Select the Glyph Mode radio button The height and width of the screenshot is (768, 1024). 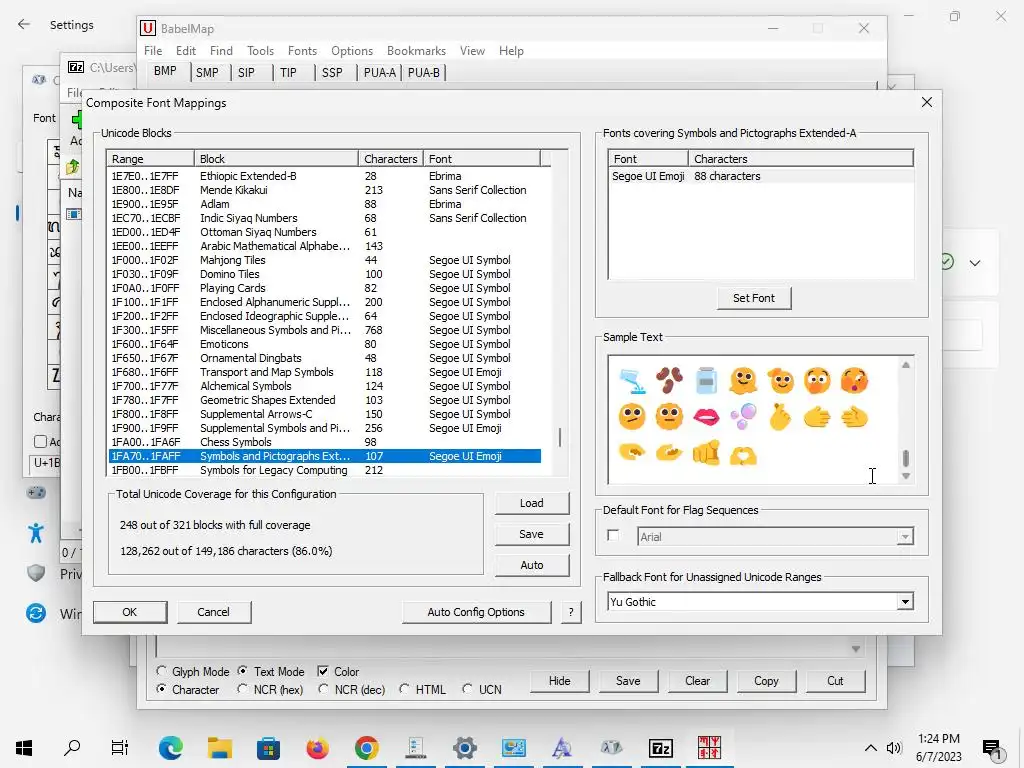[161, 671]
